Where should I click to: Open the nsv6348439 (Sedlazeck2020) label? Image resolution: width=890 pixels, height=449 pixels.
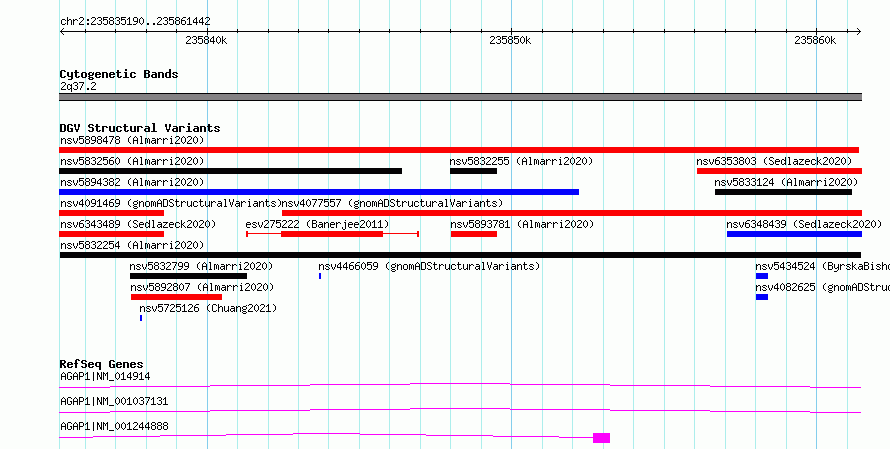(804, 224)
